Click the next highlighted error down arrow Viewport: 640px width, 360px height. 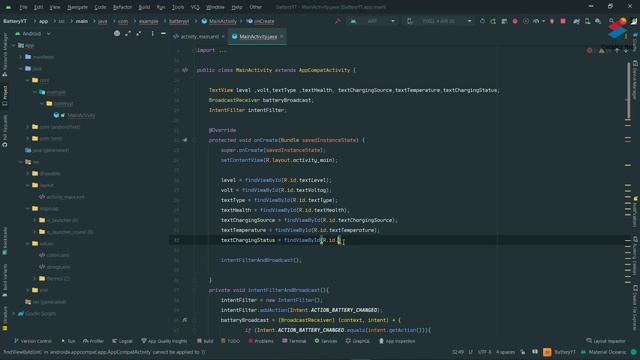point(626,50)
